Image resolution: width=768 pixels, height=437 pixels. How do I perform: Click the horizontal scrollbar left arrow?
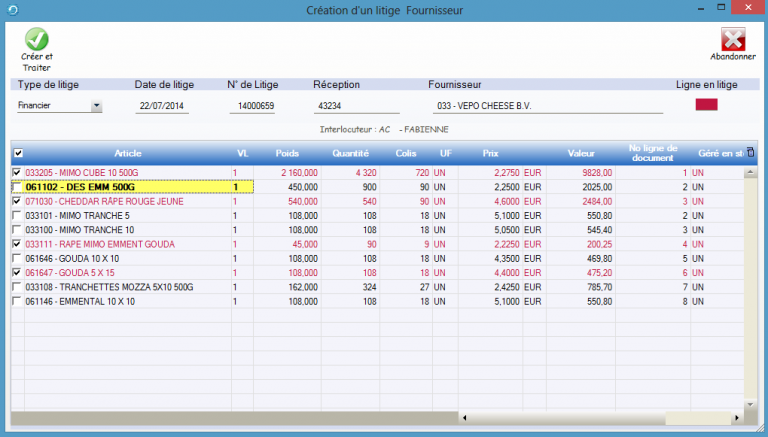[465, 416]
